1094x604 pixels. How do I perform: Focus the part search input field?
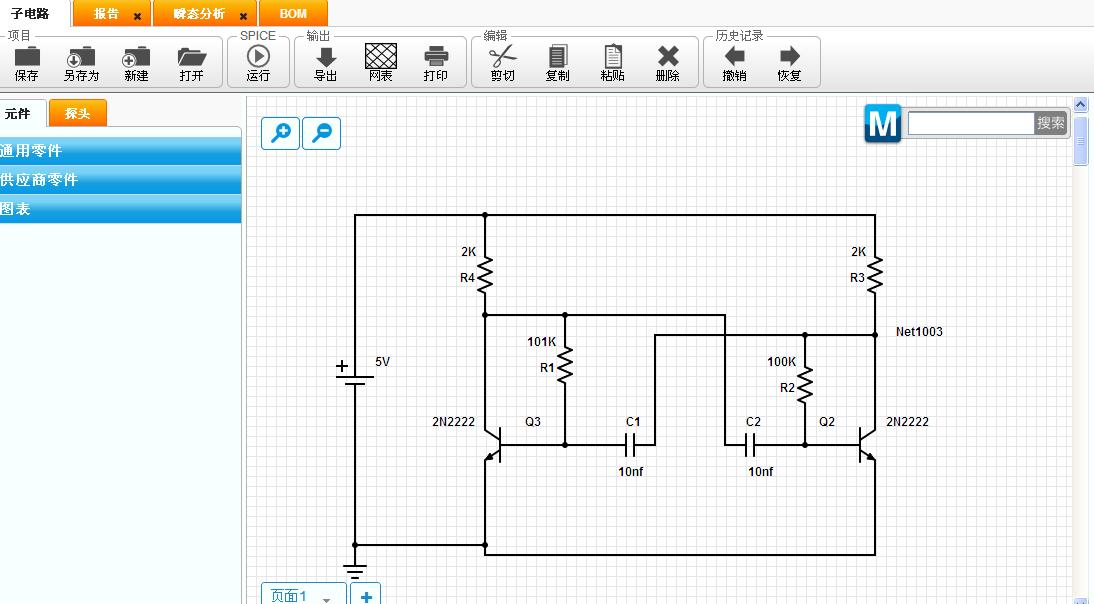click(971, 123)
